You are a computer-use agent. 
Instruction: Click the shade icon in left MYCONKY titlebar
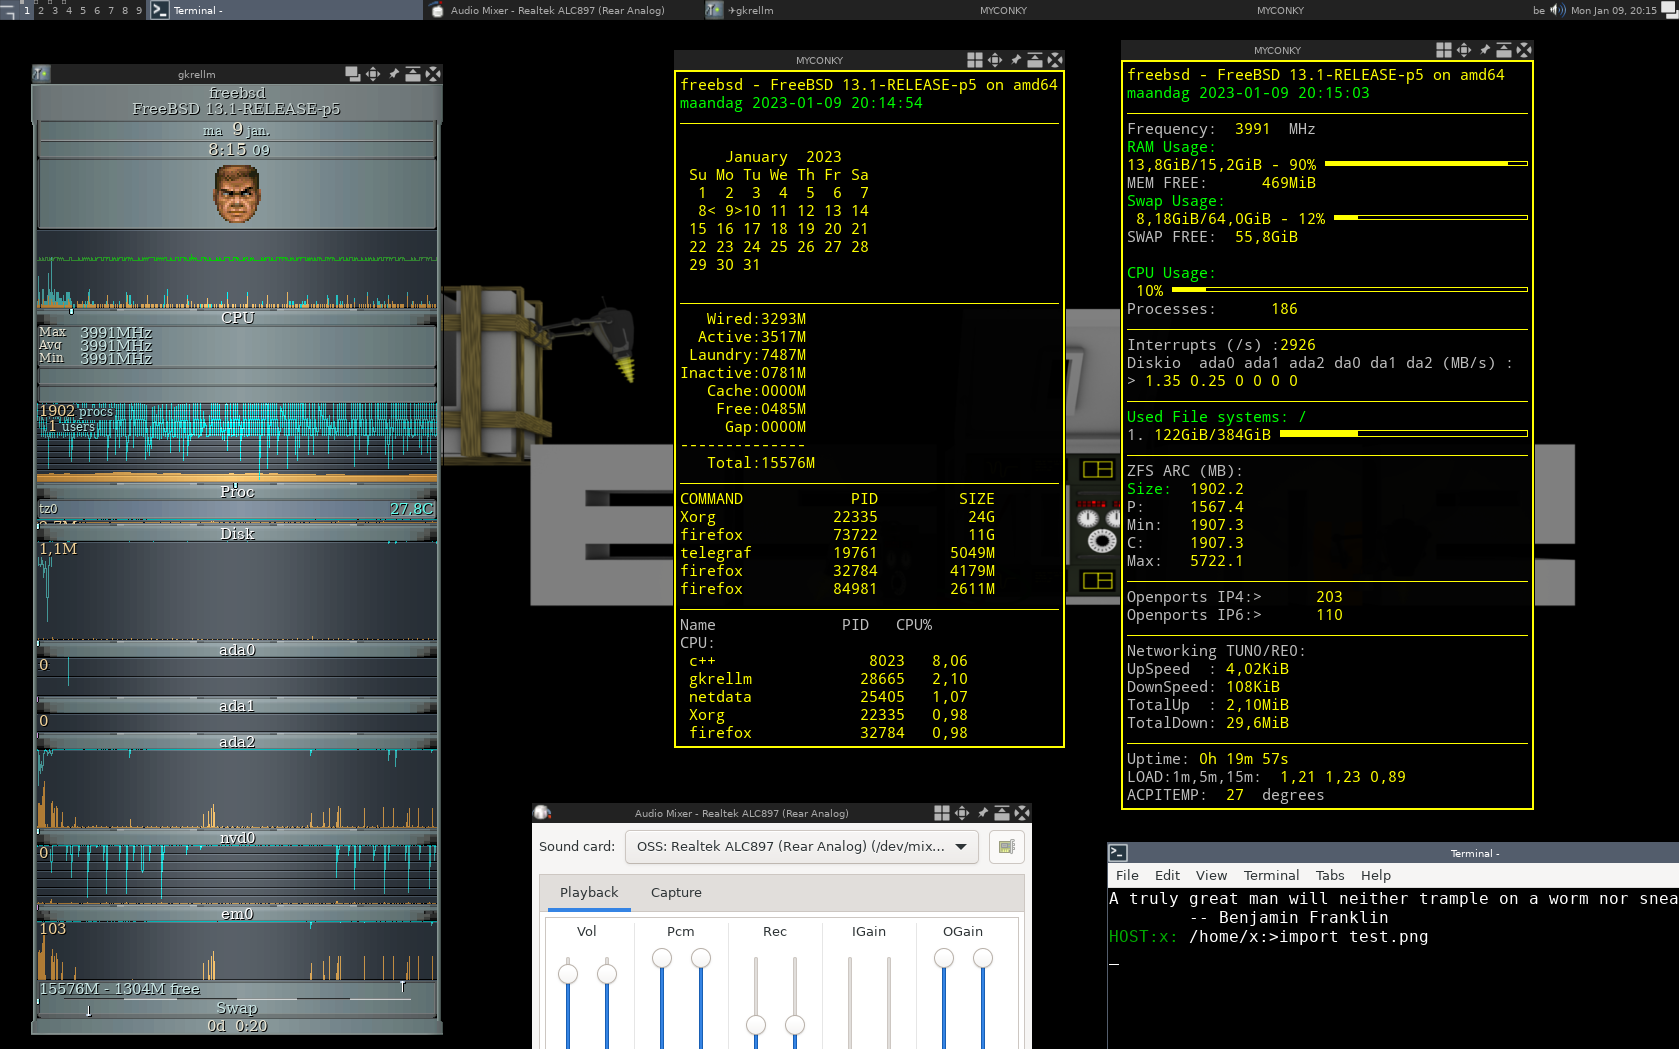click(1035, 60)
